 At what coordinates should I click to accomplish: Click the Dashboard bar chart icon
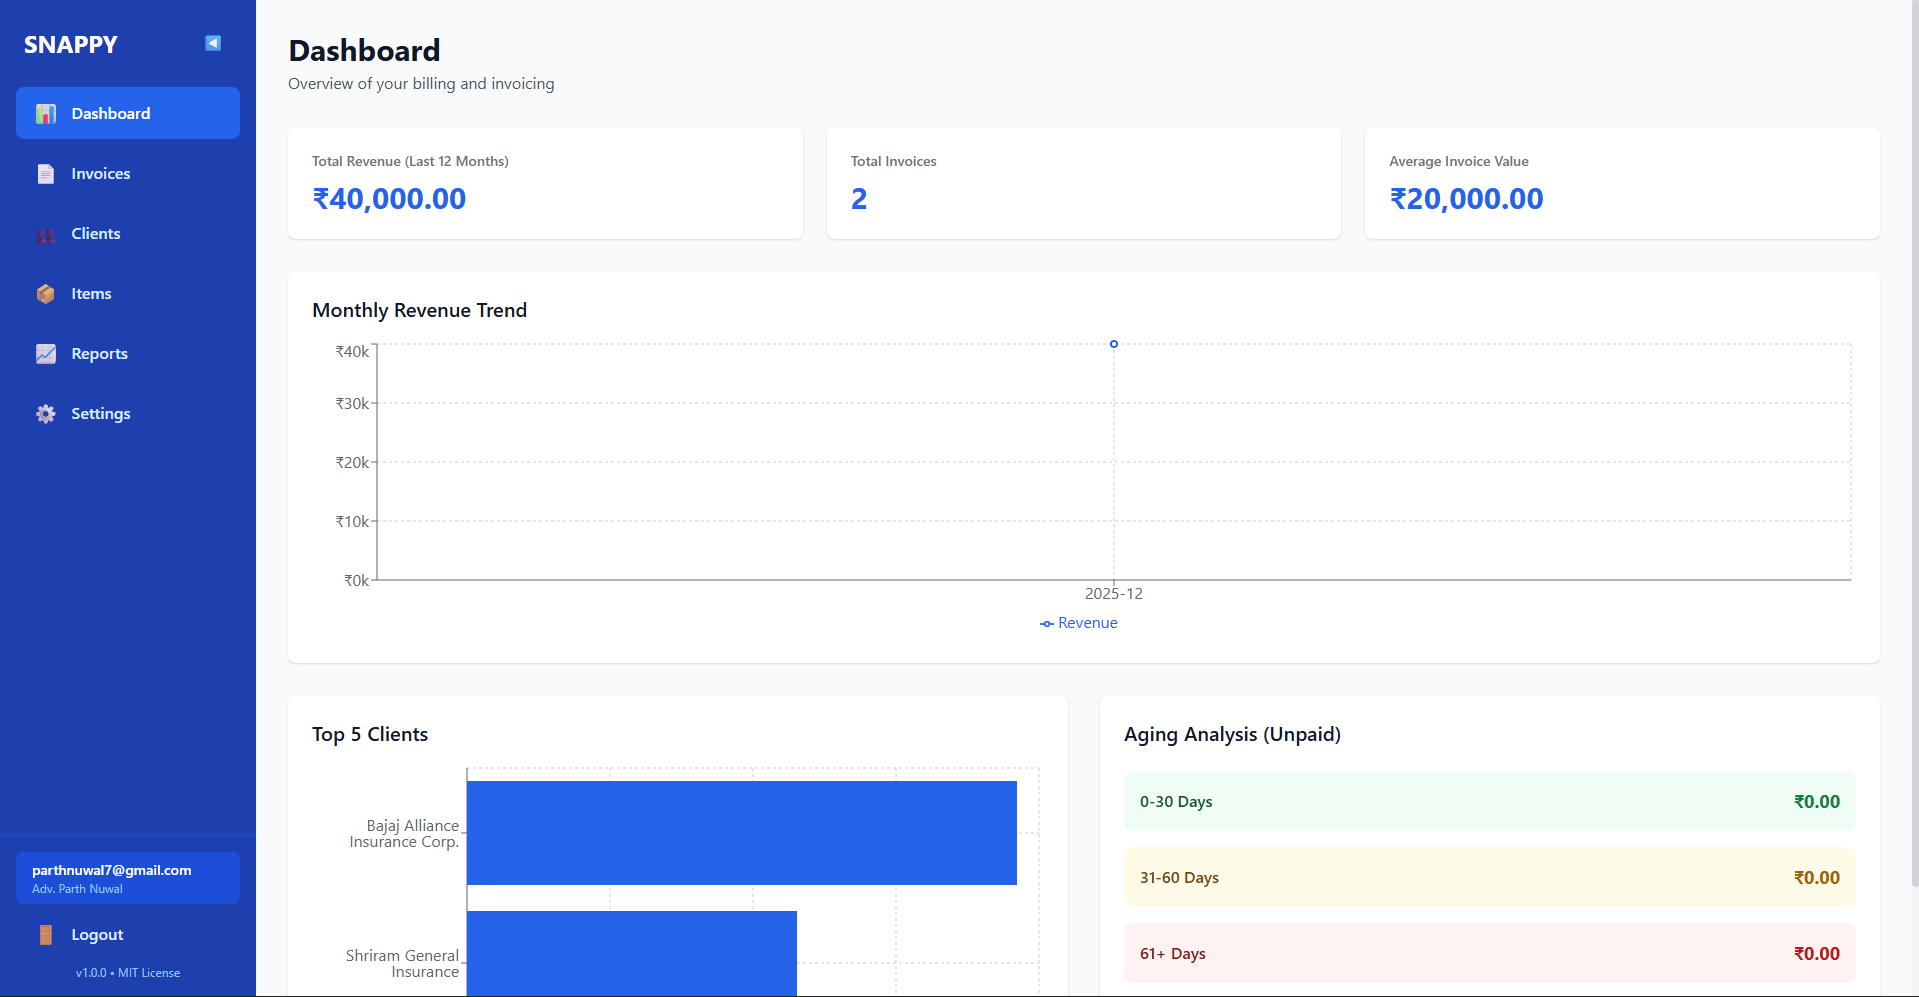[x=46, y=114]
